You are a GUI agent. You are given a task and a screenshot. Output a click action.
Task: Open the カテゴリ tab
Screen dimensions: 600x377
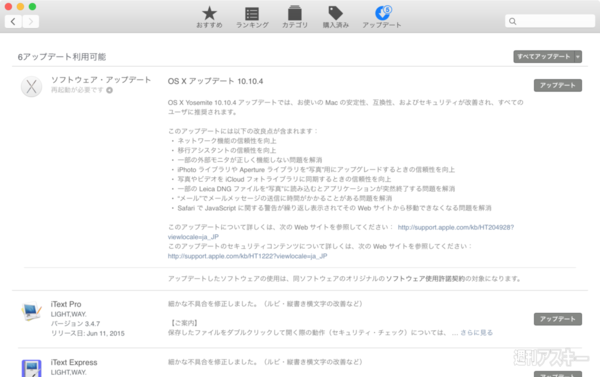(295, 18)
